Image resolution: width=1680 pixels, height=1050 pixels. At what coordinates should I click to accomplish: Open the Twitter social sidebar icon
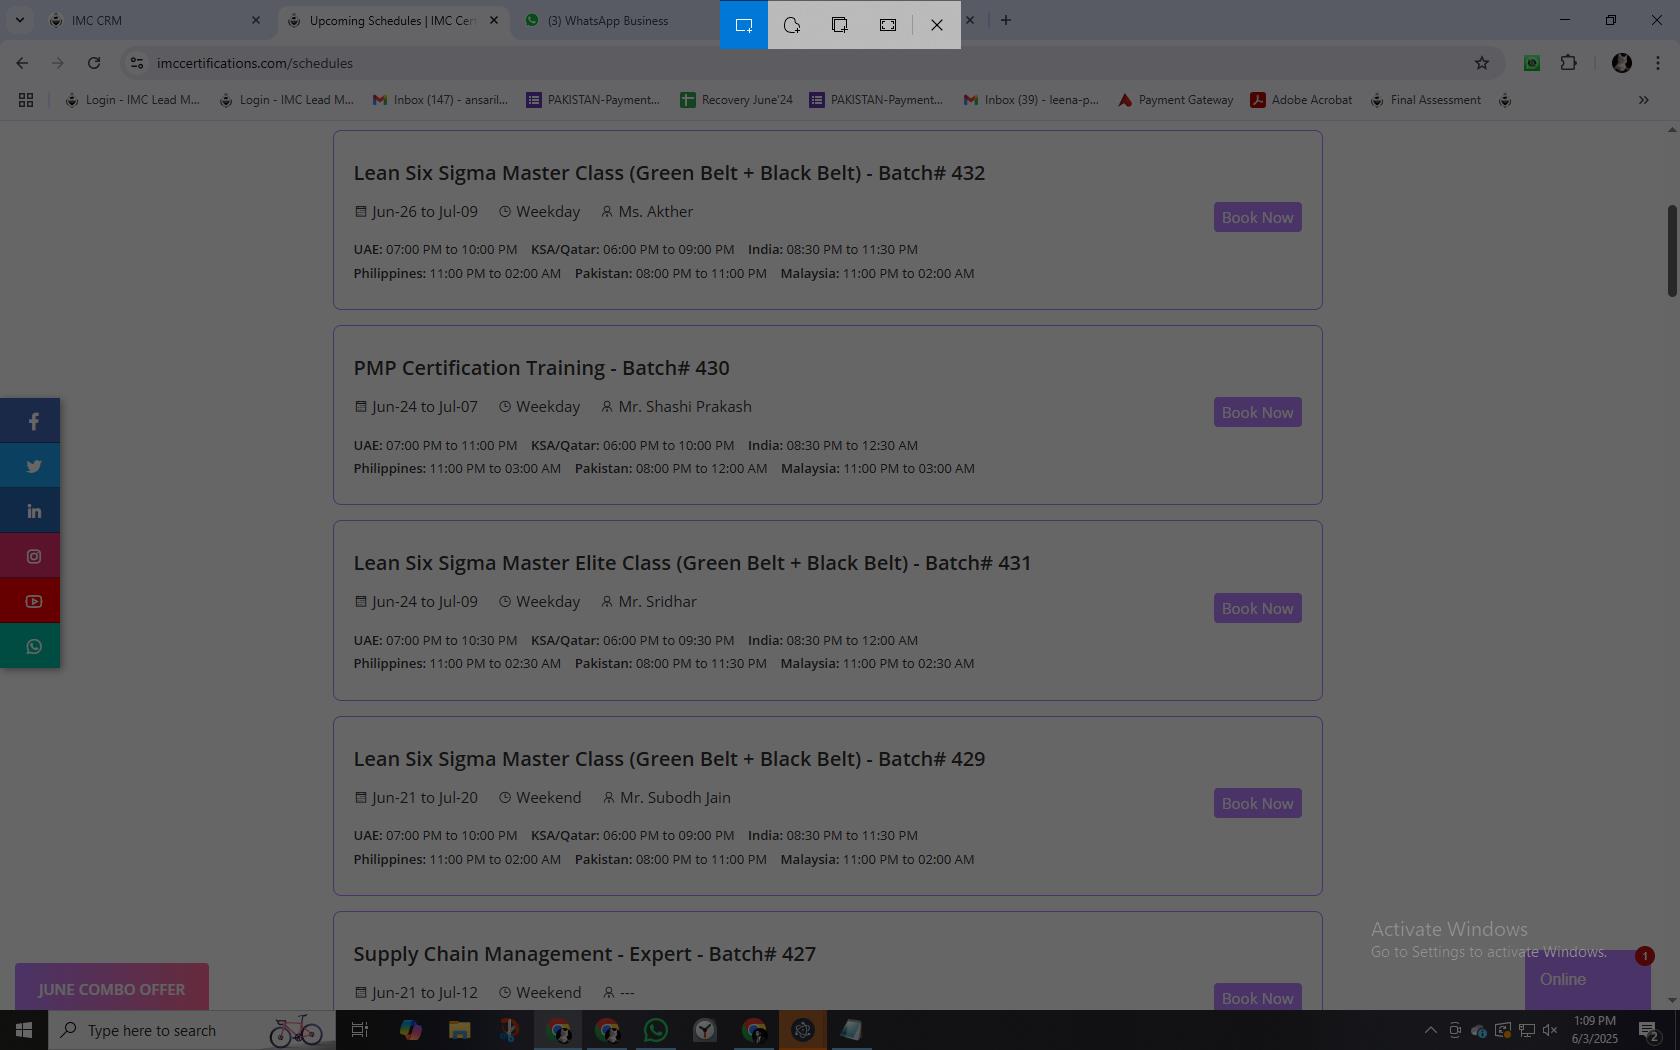(30, 466)
